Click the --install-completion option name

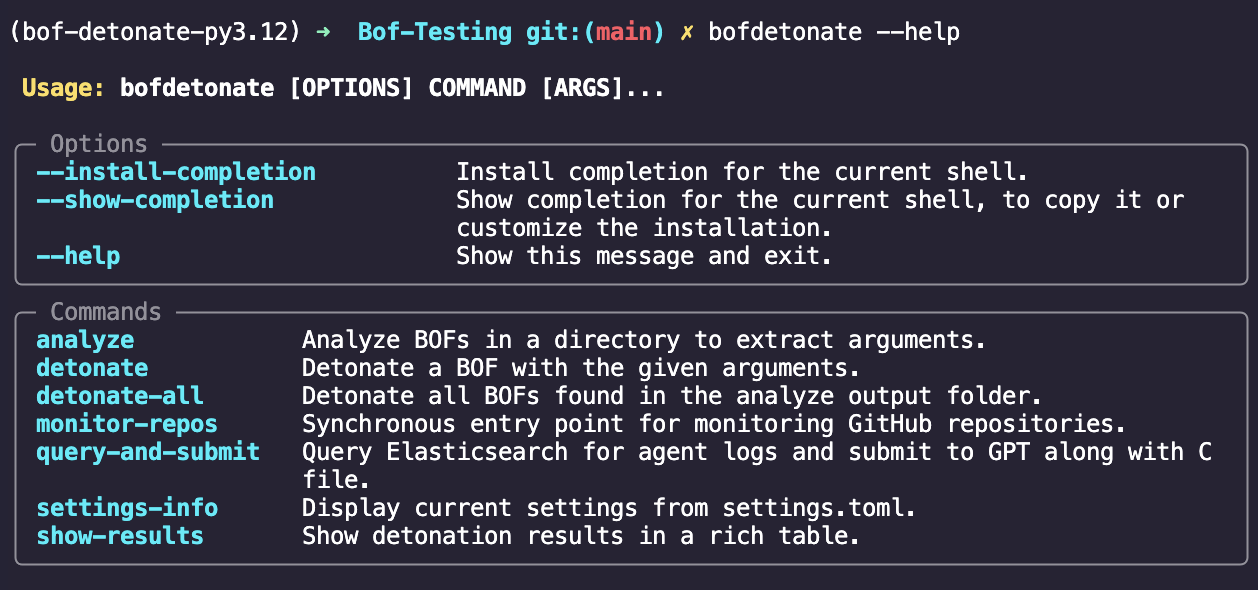click(176, 172)
